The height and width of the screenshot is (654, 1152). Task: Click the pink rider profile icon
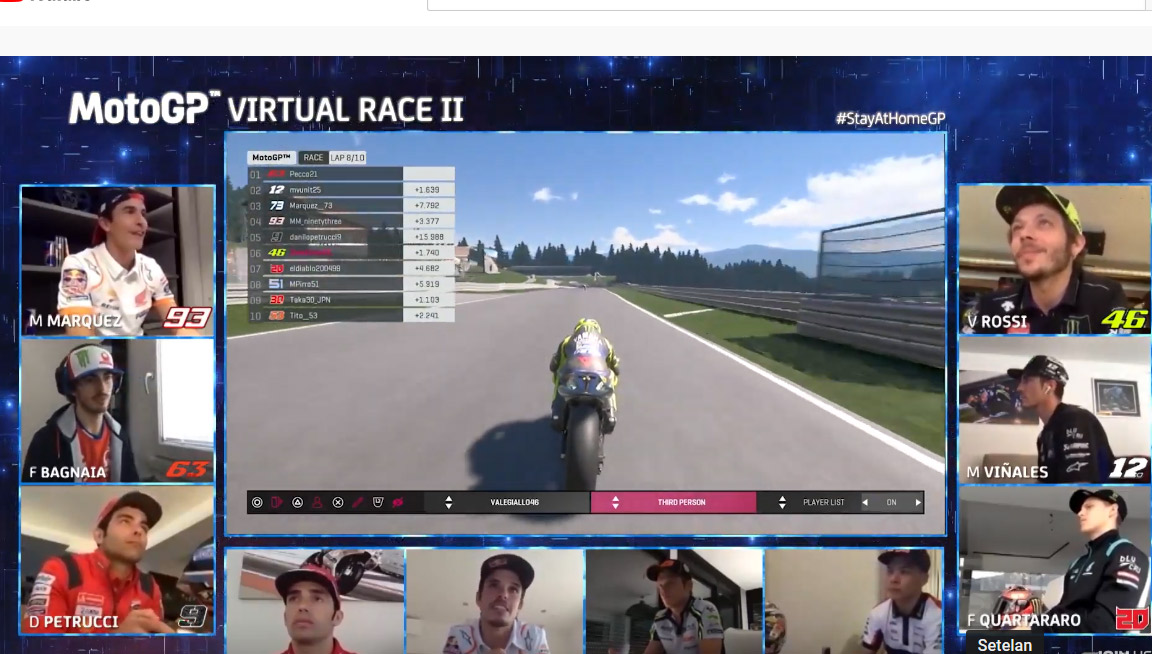pos(317,503)
